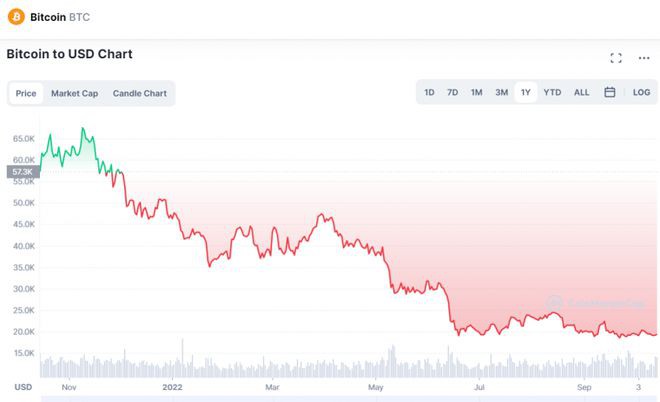Click the Bitcoin logo icon

tap(16, 17)
